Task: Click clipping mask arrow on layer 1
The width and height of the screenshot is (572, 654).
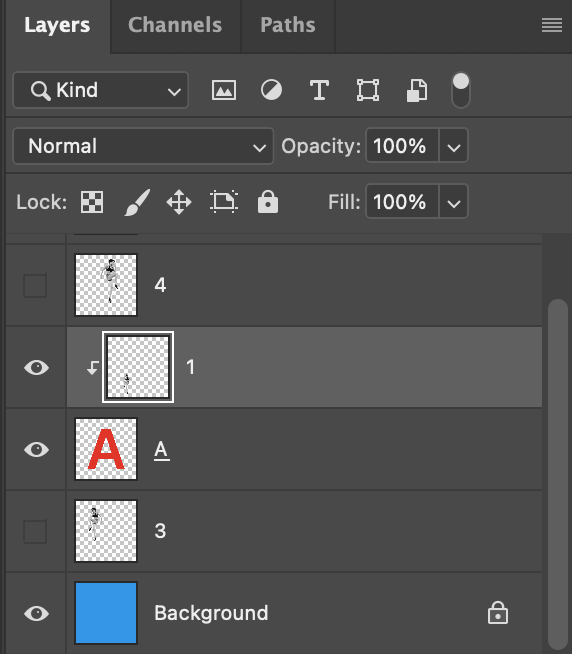Action: coord(93,367)
